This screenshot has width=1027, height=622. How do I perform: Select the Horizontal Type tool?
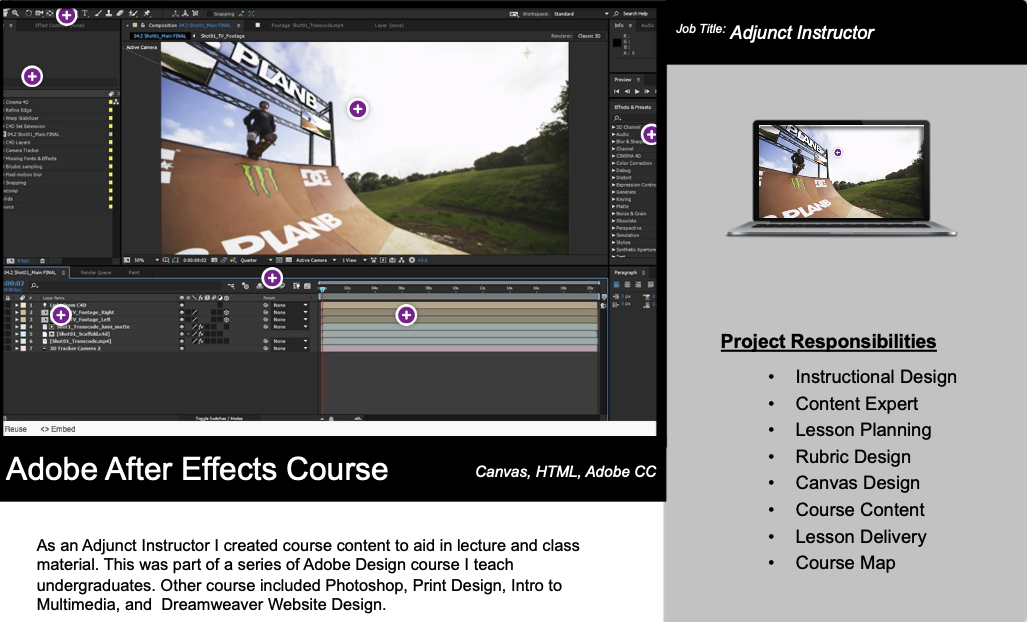click(84, 13)
